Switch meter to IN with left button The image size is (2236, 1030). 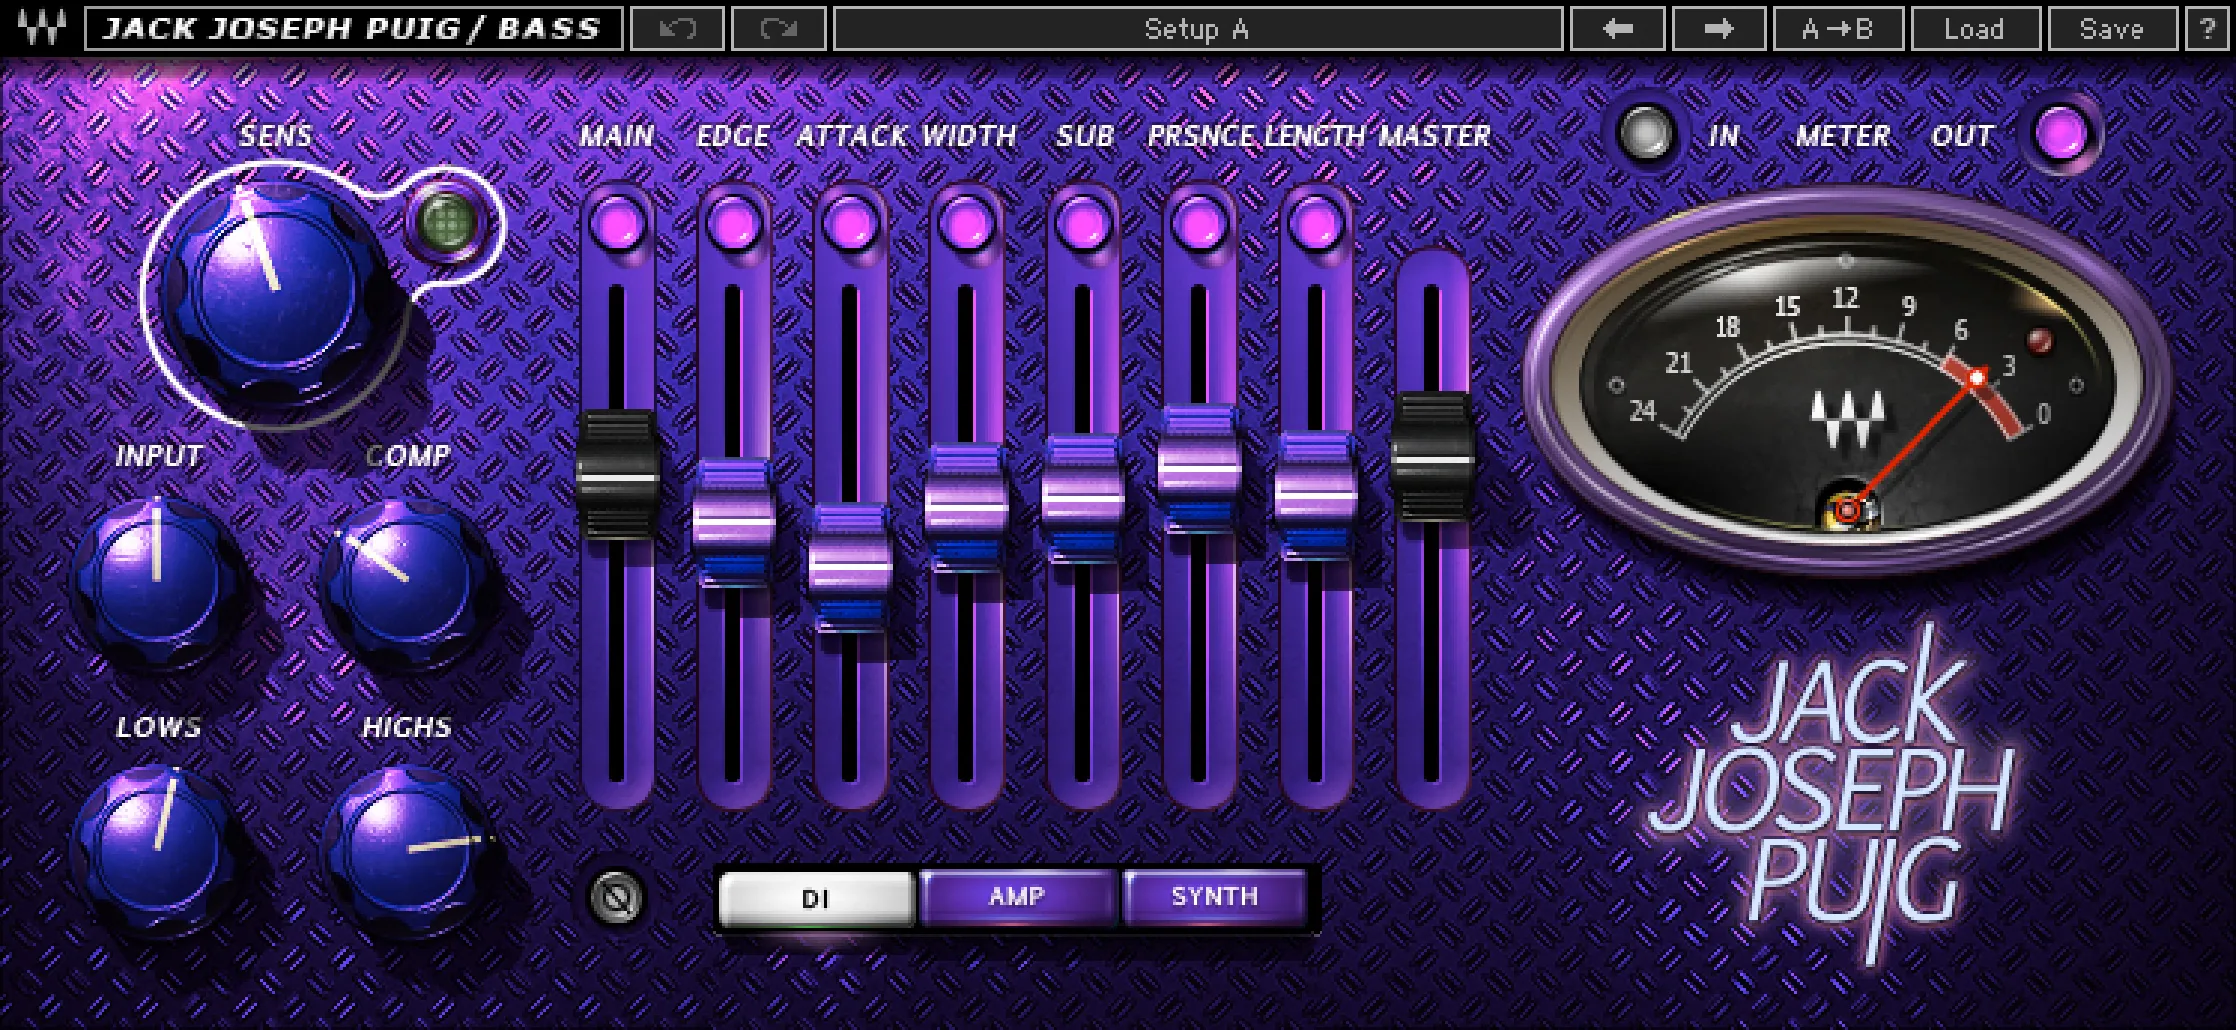coord(1646,134)
